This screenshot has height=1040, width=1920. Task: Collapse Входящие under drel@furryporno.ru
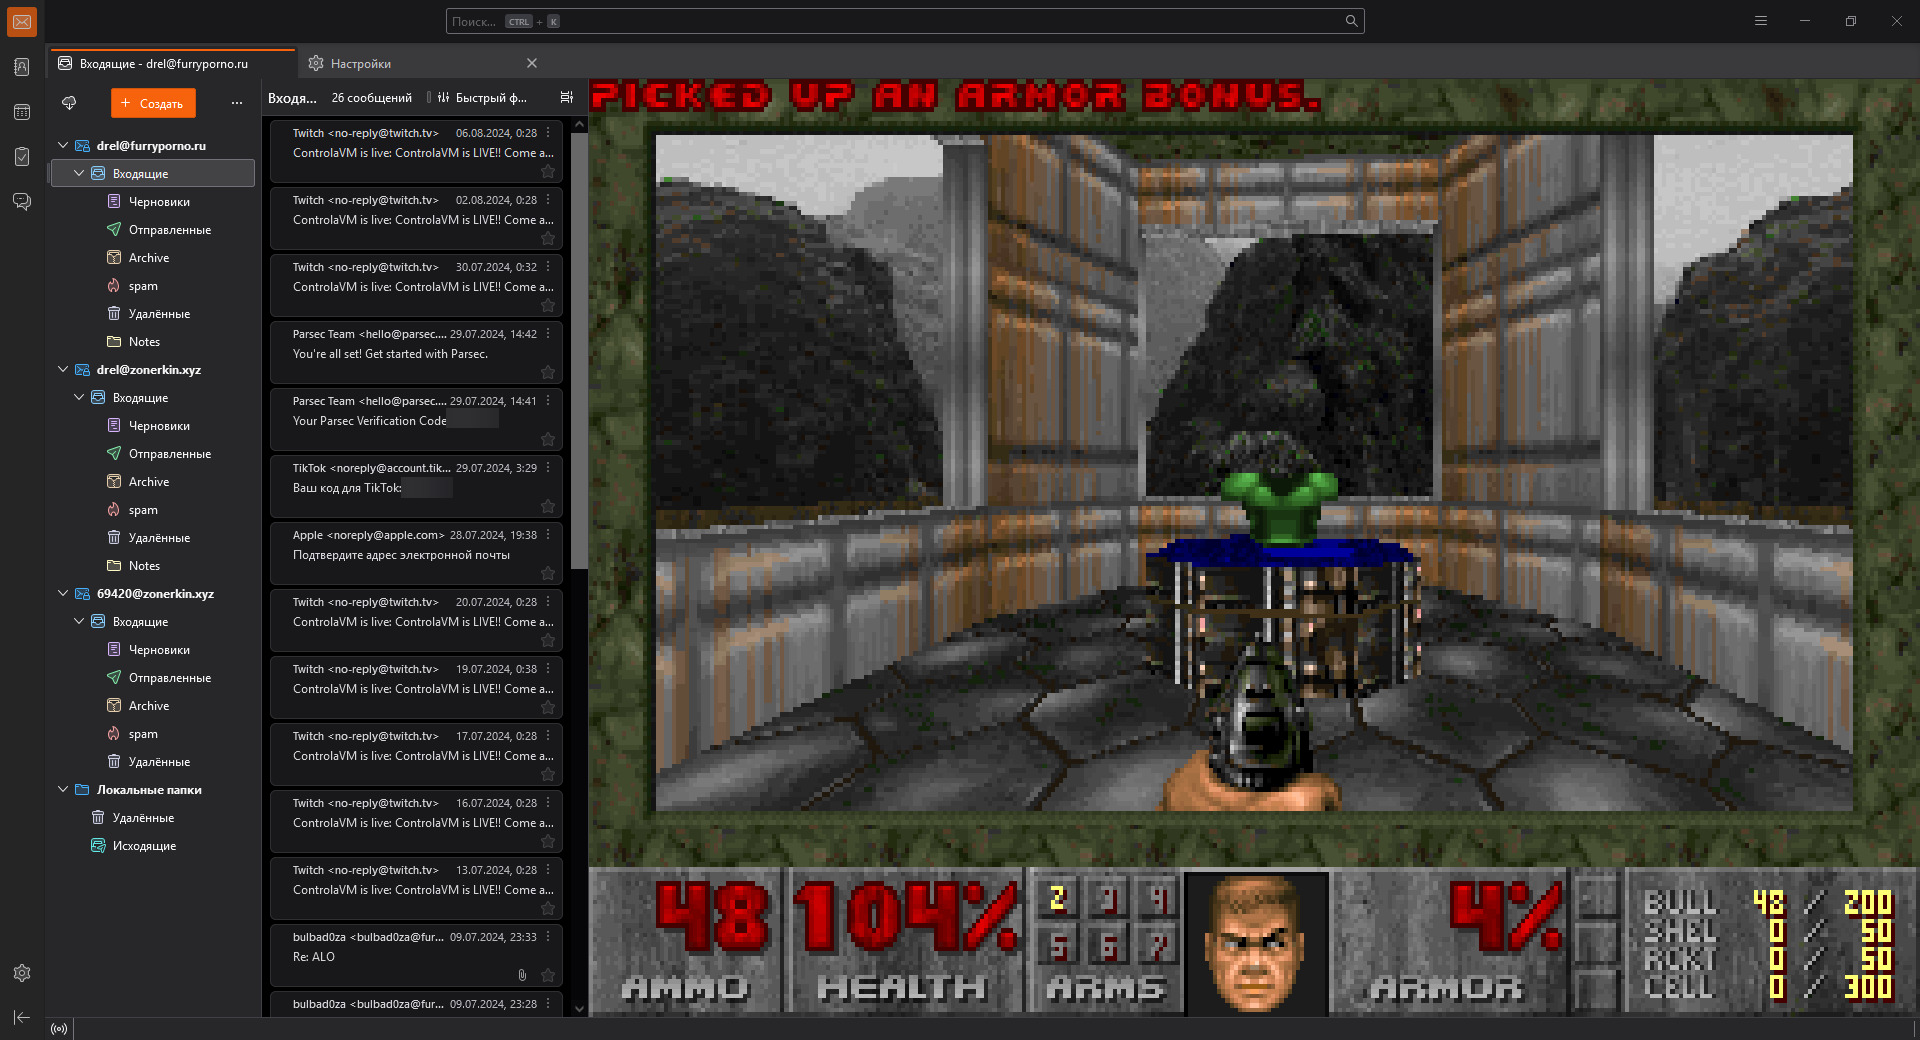[79, 173]
